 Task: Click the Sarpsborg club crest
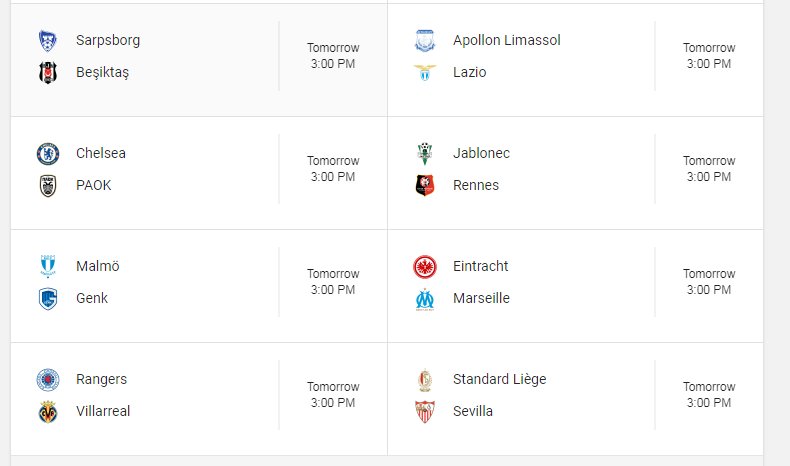[48, 41]
